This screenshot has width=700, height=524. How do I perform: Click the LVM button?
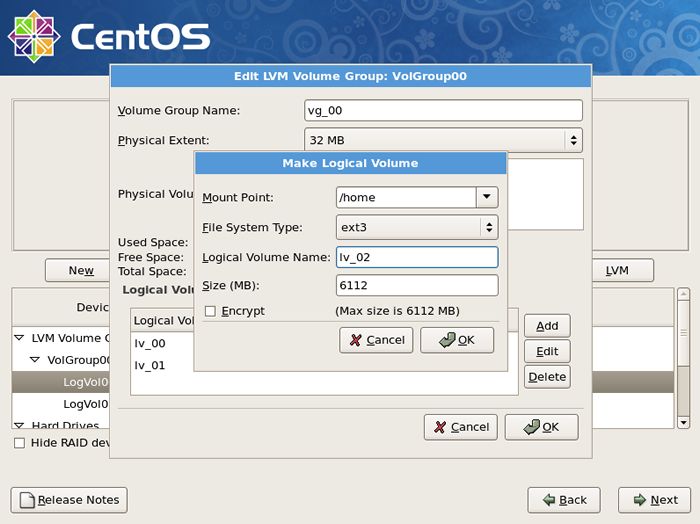[622, 270]
